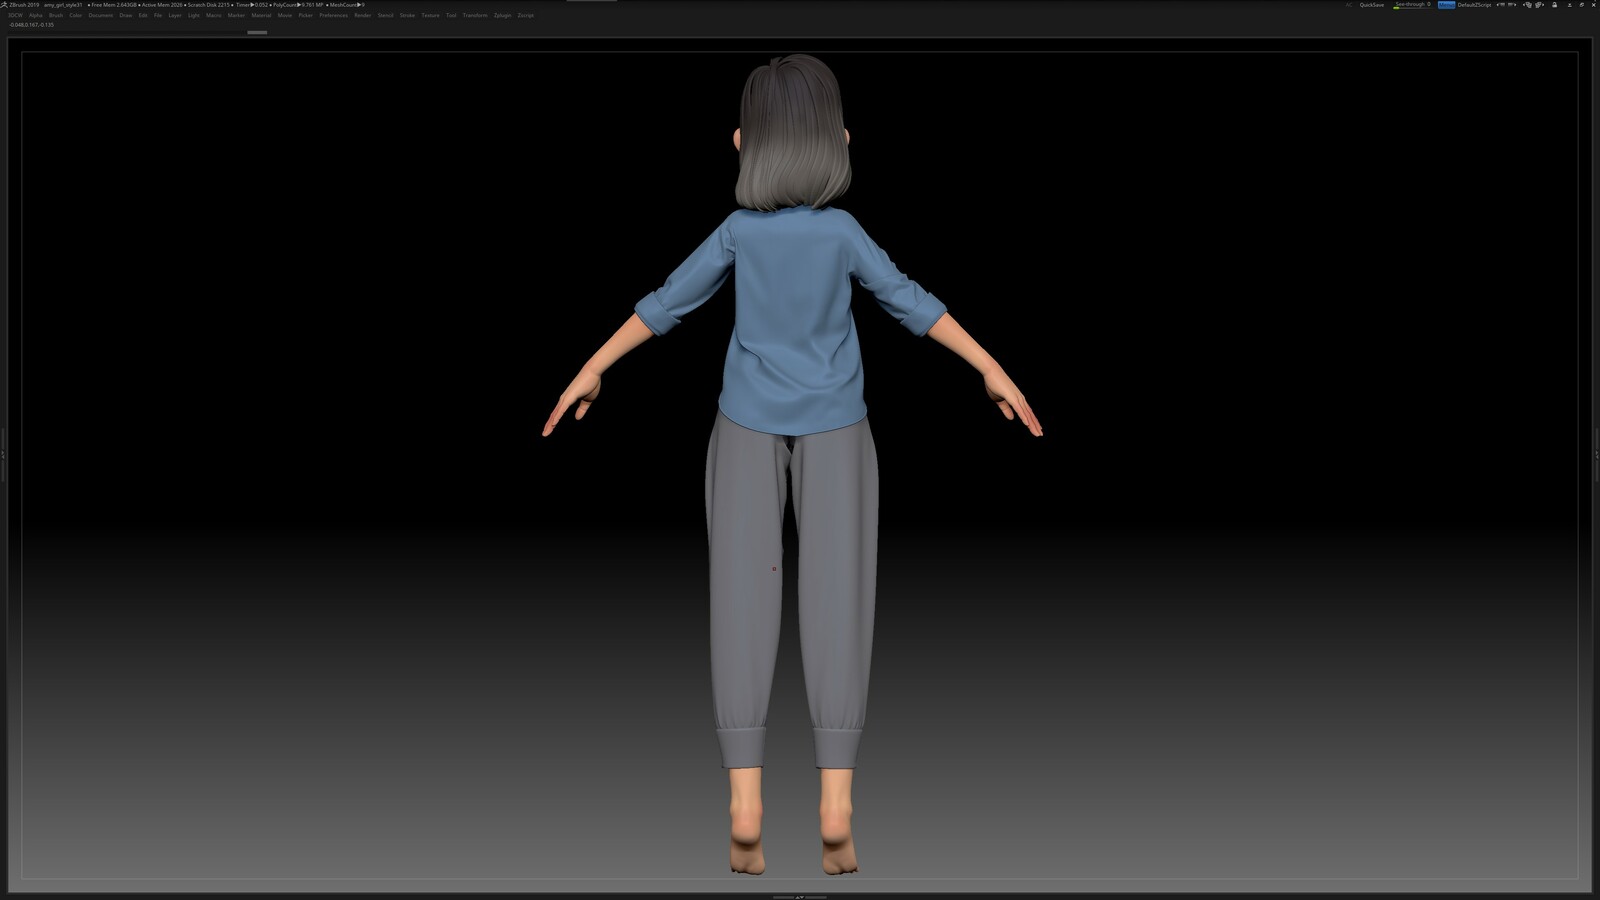The image size is (1600, 900).
Task: Open the Transform menu
Action: (x=475, y=15)
